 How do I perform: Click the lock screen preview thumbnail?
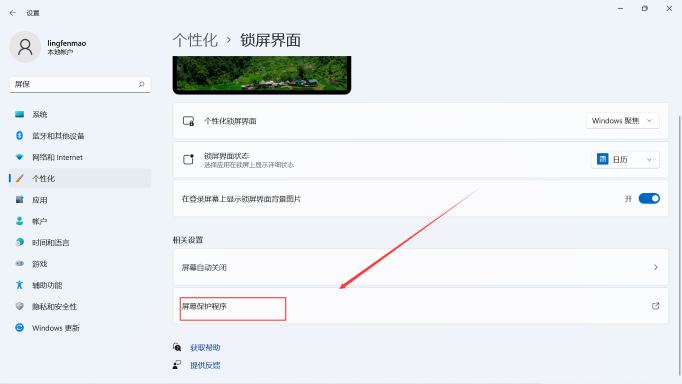pos(262,75)
